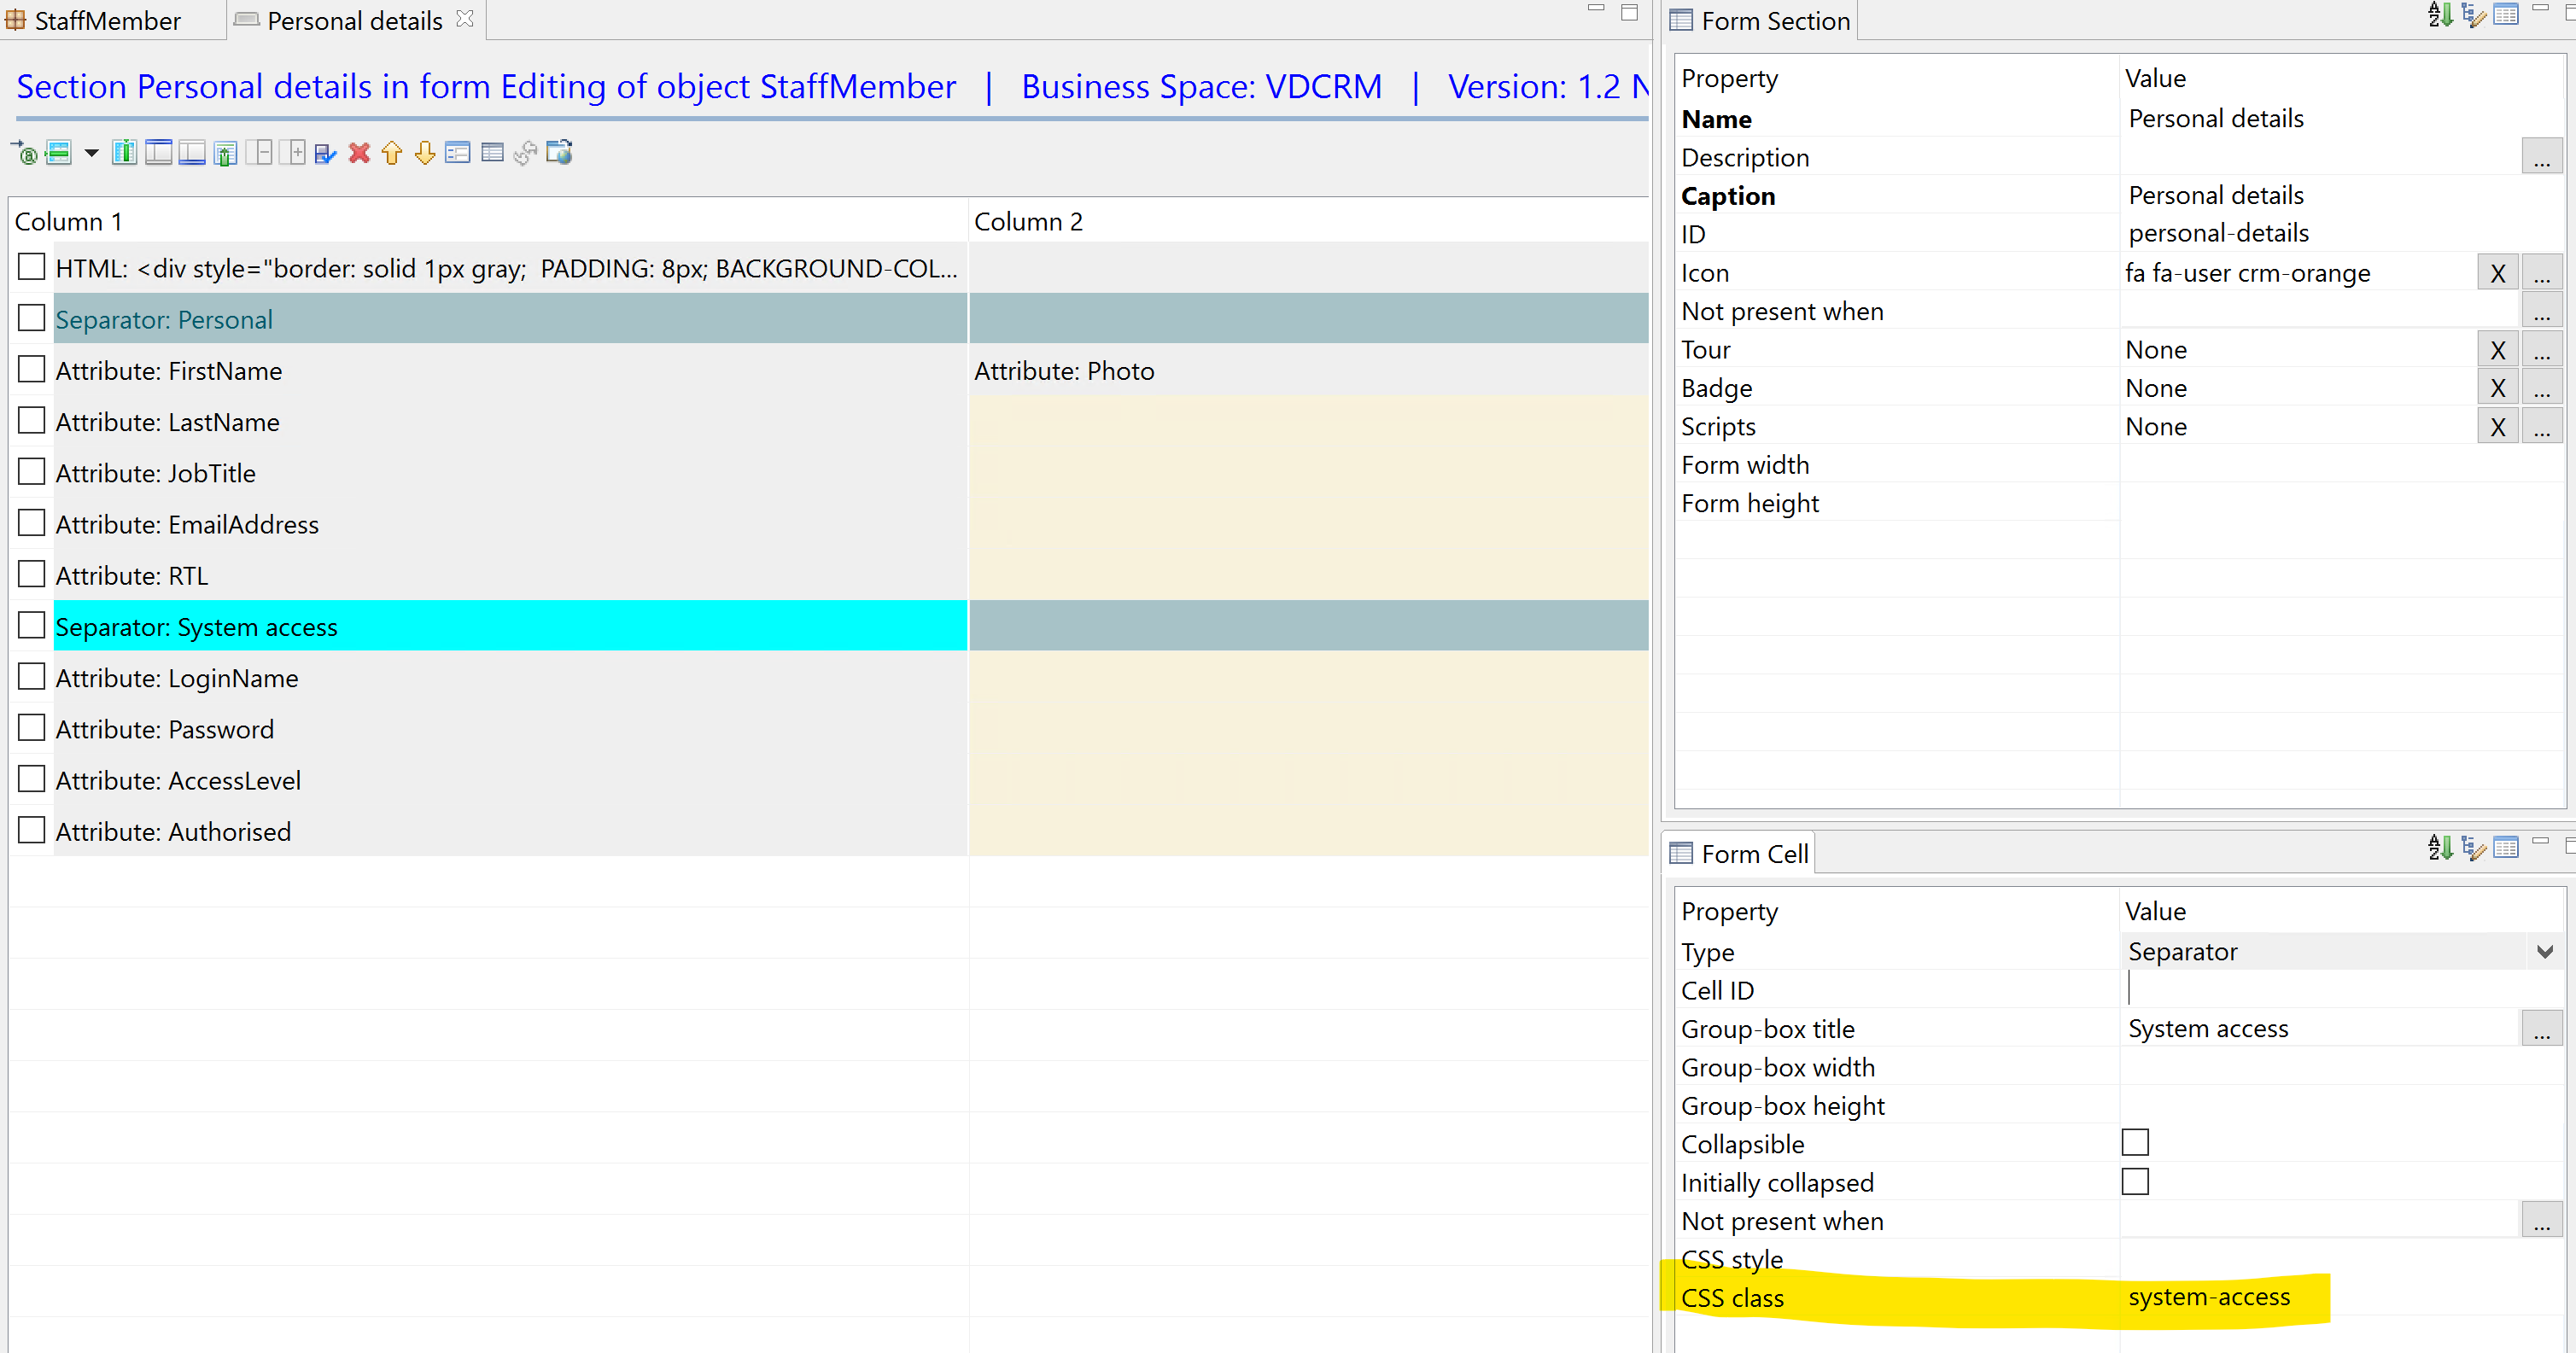2576x1353 pixels.
Task: Click Form Cell panel tree-edit icon
Action: (2474, 849)
